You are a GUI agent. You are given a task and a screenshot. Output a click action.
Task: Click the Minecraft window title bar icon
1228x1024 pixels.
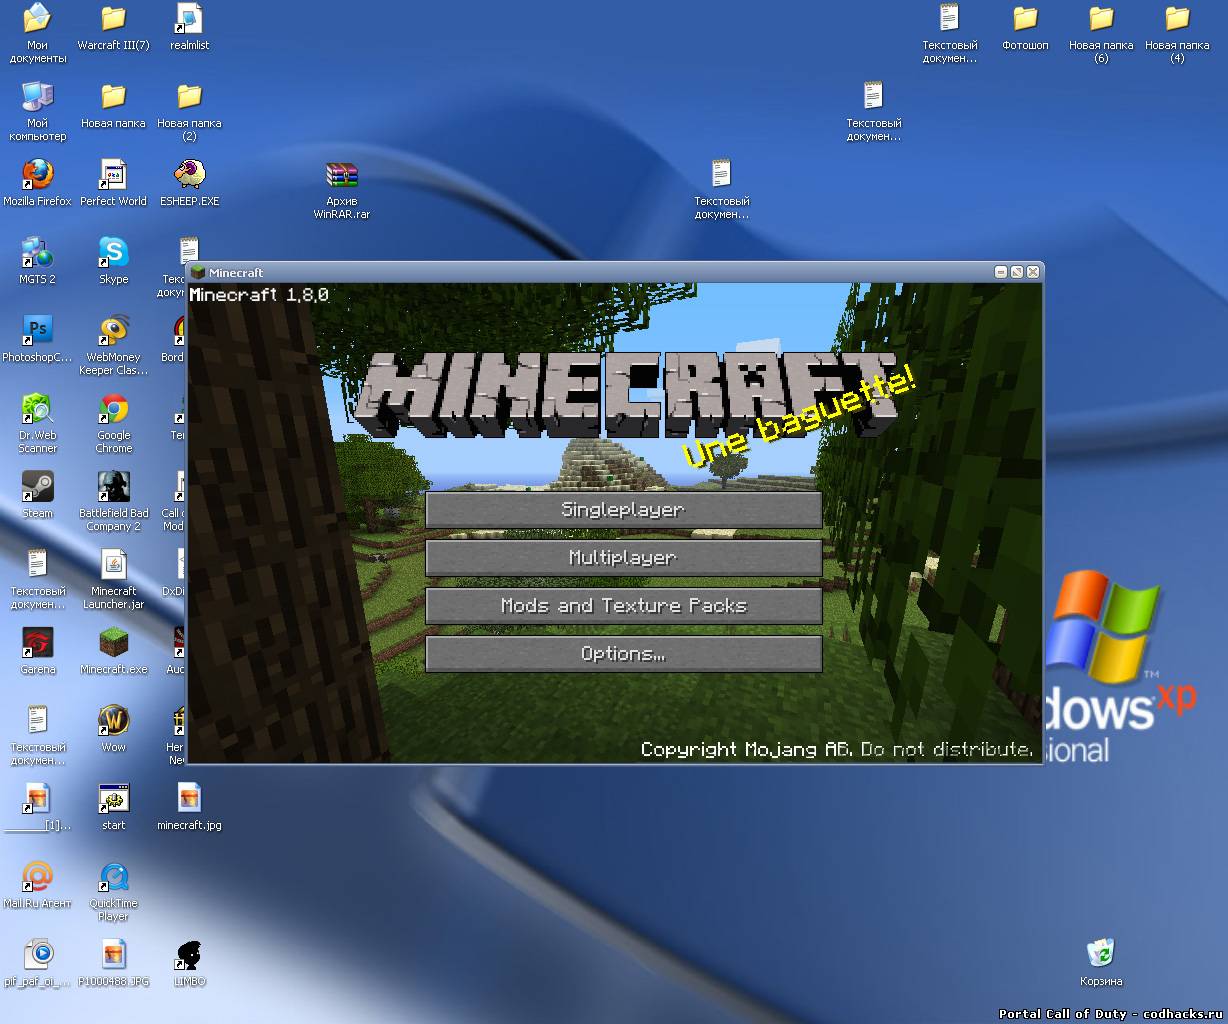(x=199, y=272)
